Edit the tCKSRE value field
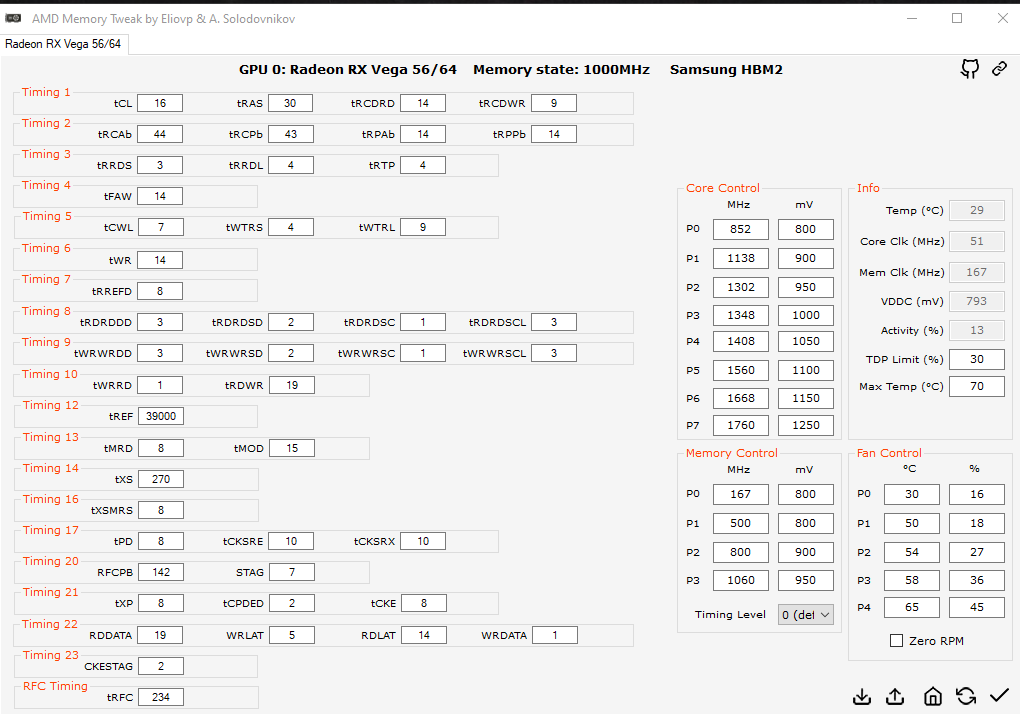The width and height of the screenshot is (1020, 715). [291, 541]
